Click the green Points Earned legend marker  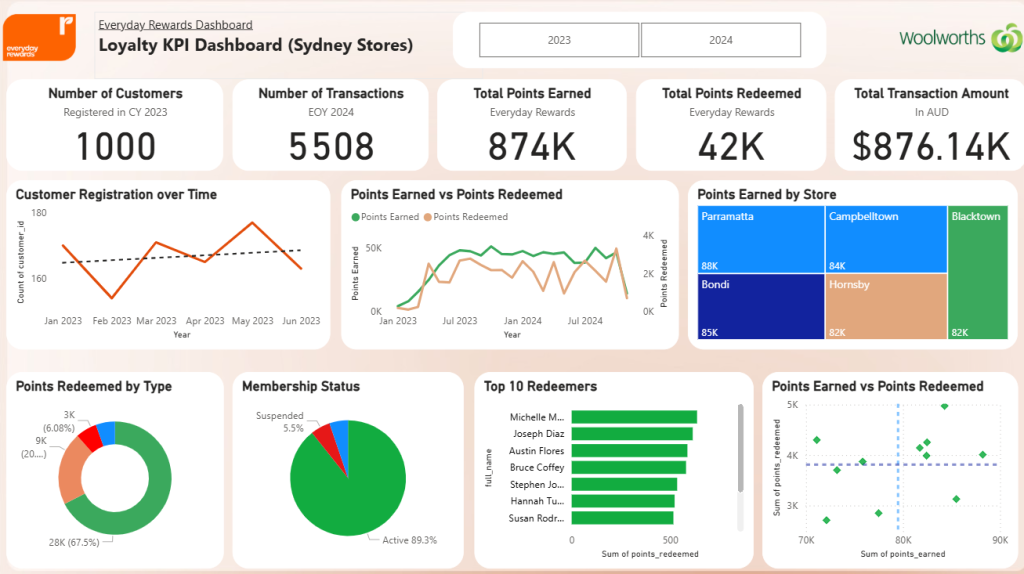pyautogui.click(x=355, y=217)
